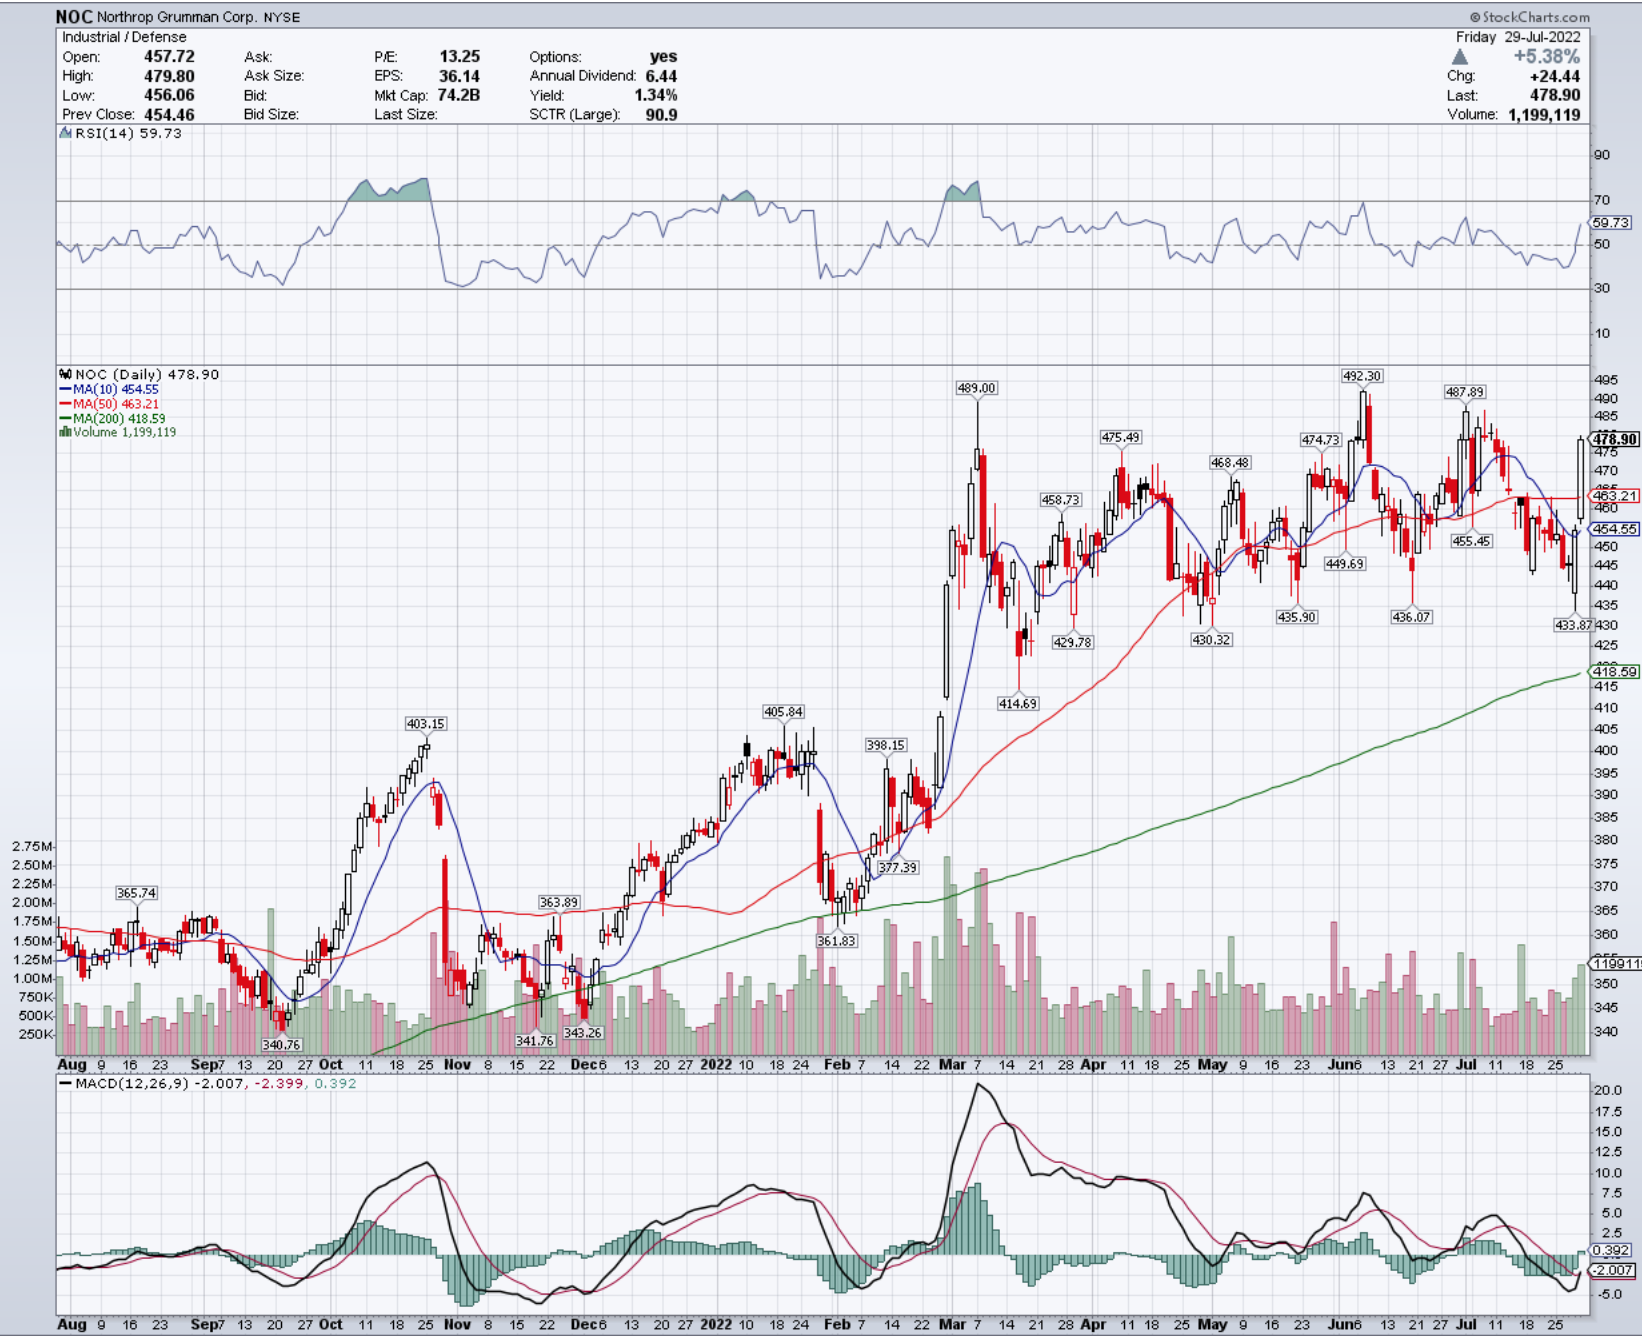
Task: Click the 463.21 MA(50) axis tag
Action: (x=1615, y=496)
